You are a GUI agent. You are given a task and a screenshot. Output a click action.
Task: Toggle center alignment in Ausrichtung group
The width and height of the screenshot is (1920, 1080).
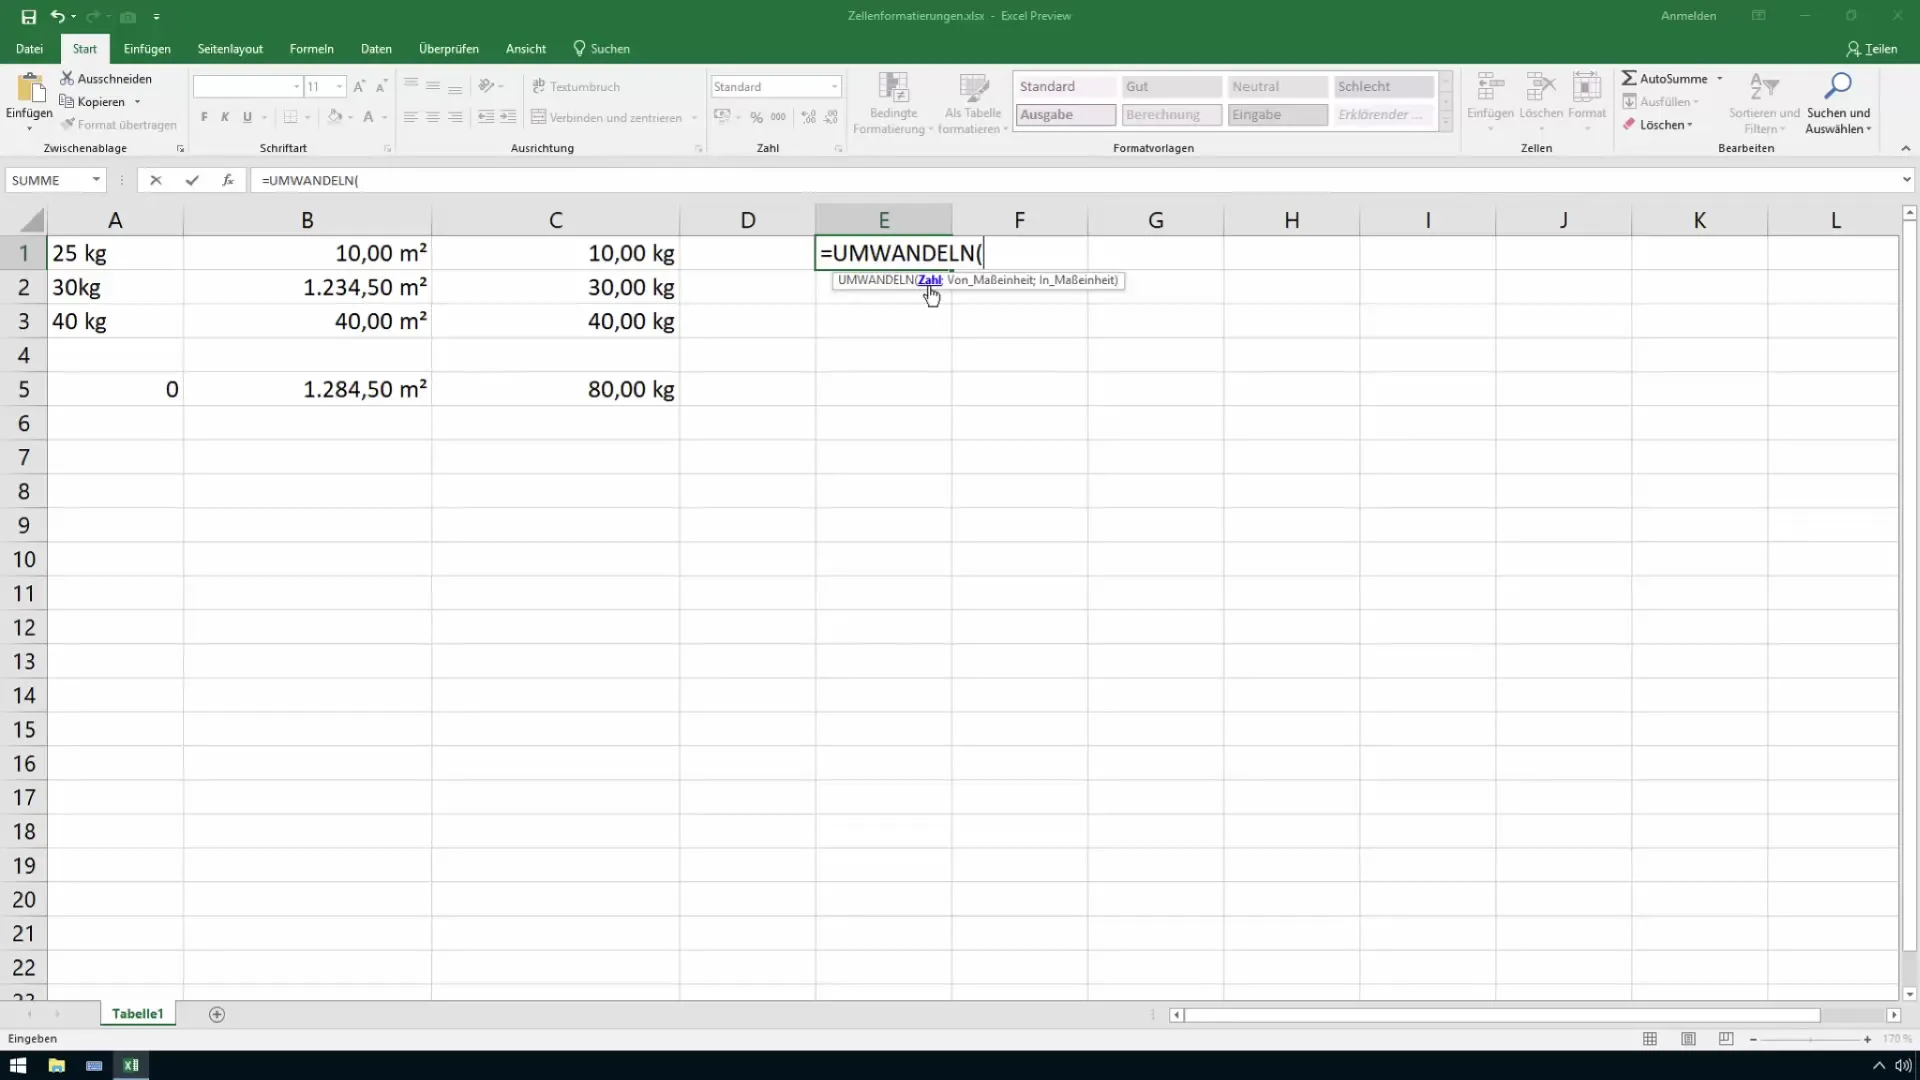click(x=433, y=117)
